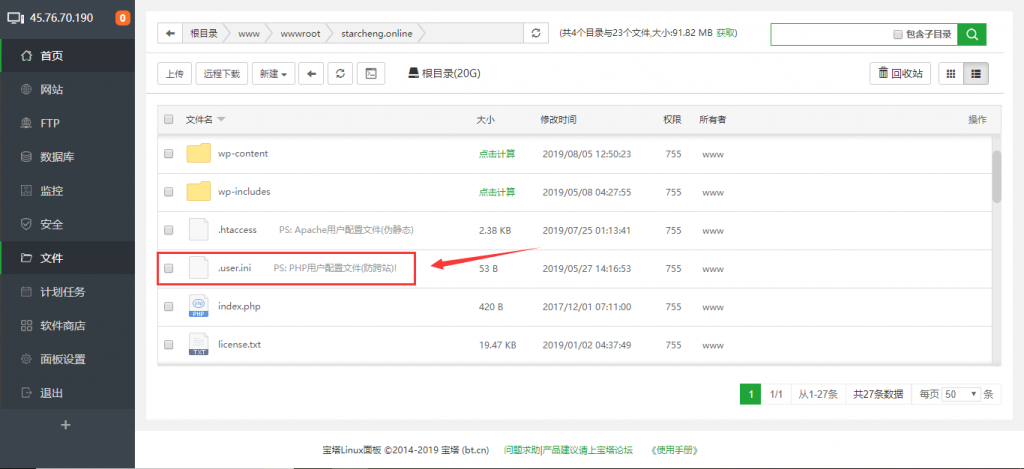Click the 获取 size link
1024x469 pixels.
[726, 33]
